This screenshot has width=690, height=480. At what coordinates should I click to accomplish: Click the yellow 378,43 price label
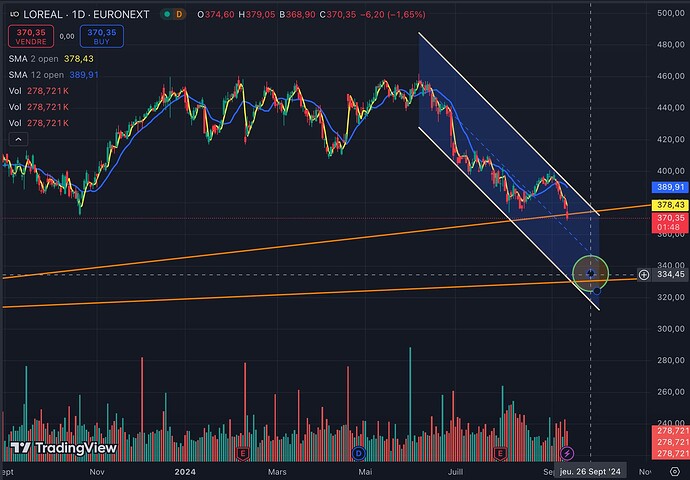click(670, 205)
